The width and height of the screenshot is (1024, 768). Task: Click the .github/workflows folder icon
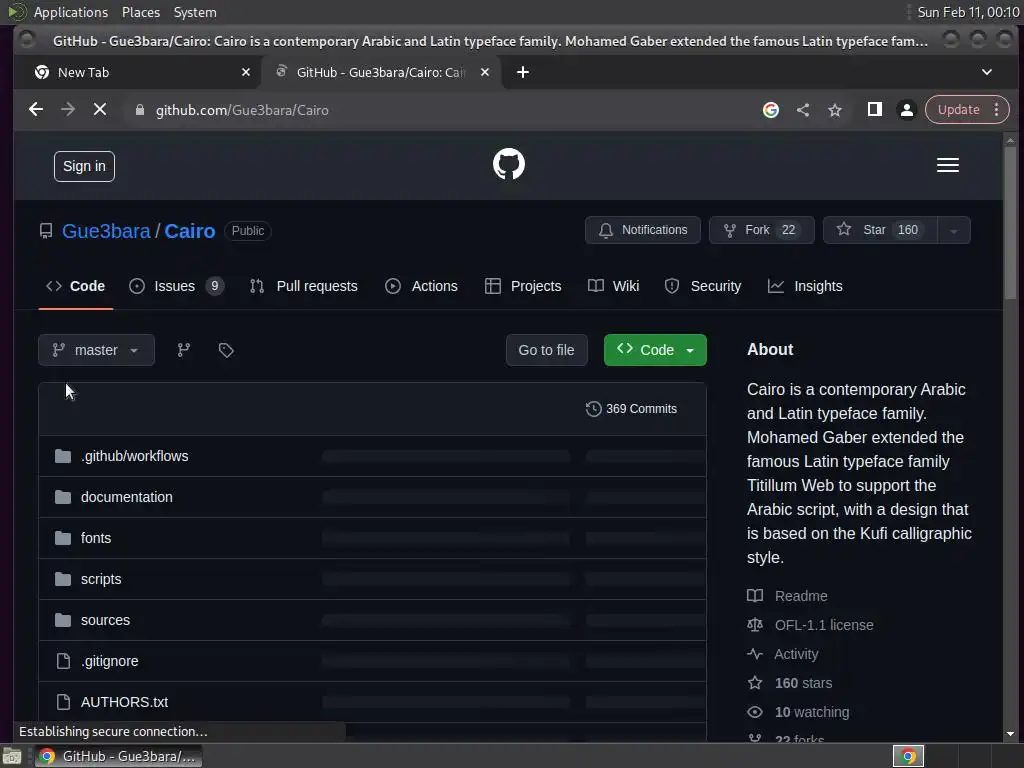coord(63,456)
